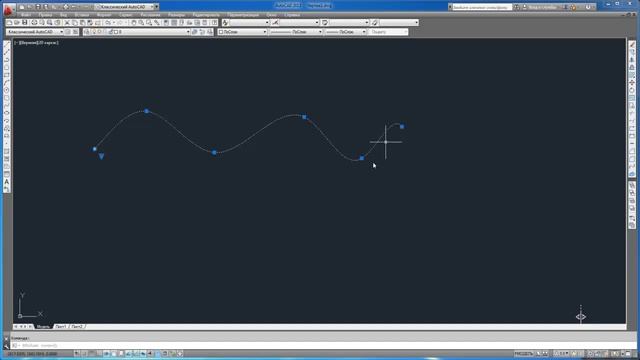This screenshot has height=360, width=640.
Task: Click the Make Object's Layer Current icon
Action: [x=195, y=32]
